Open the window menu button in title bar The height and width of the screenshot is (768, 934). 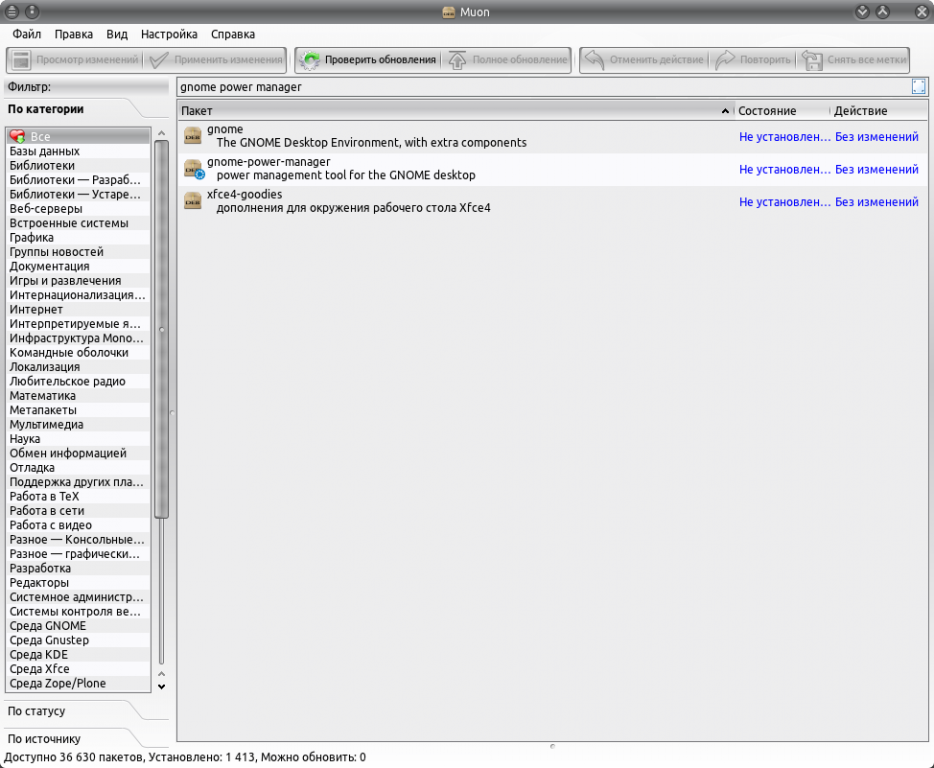(12, 11)
